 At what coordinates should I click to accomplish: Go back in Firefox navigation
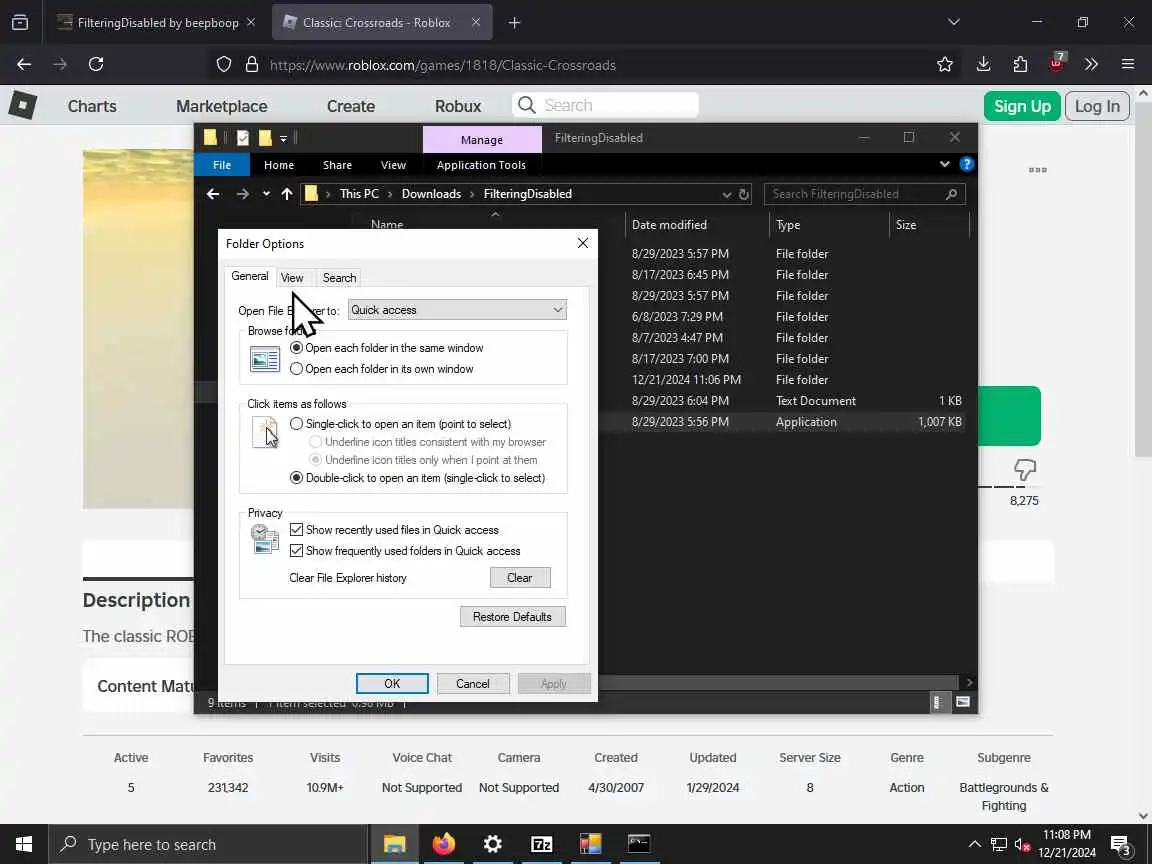tap(24, 65)
